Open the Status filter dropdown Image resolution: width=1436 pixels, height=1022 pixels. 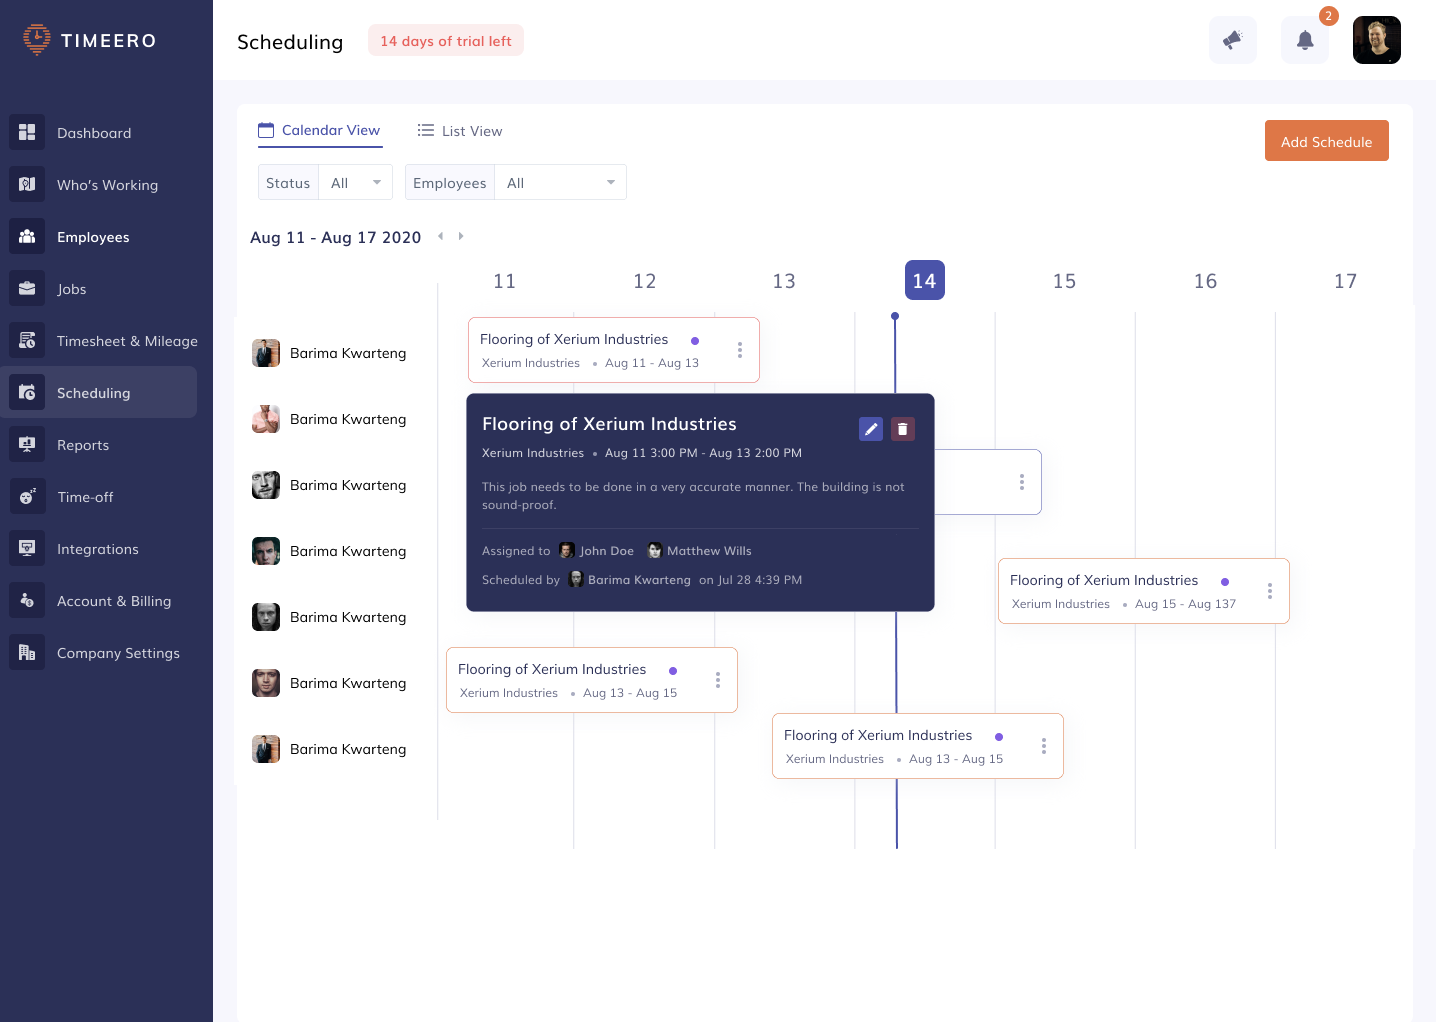(355, 182)
